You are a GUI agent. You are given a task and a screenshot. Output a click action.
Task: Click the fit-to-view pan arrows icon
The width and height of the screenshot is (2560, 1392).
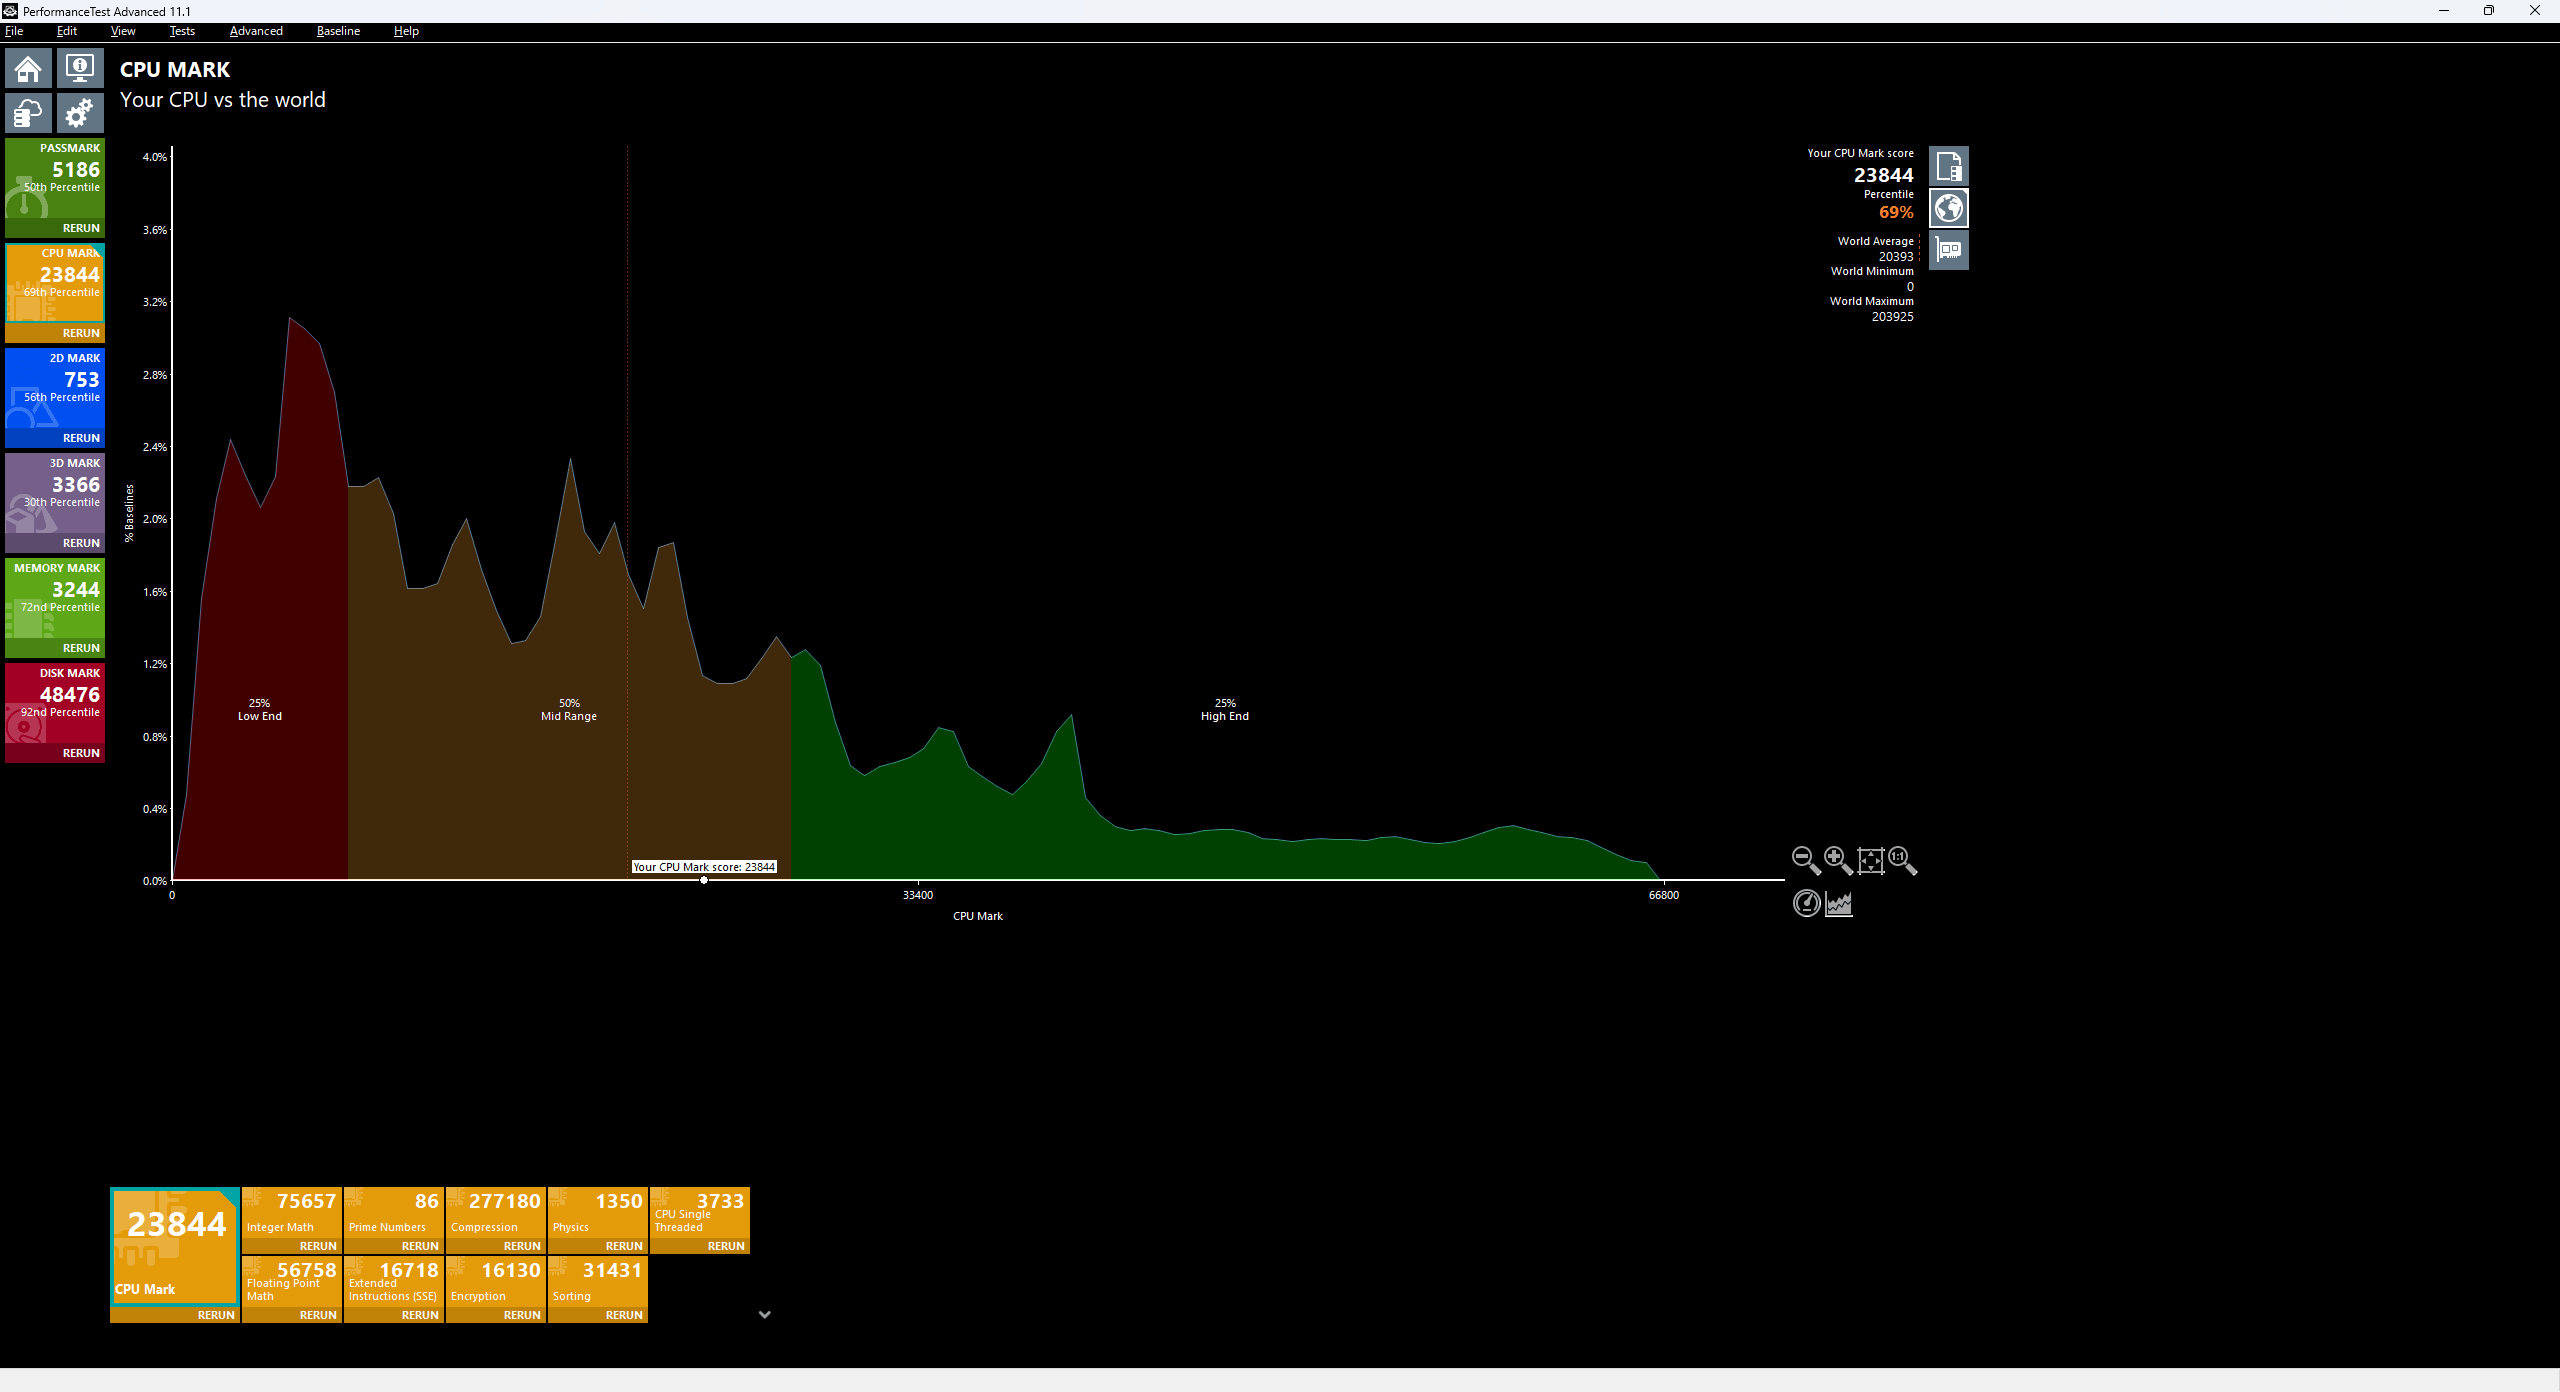pos(1870,860)
